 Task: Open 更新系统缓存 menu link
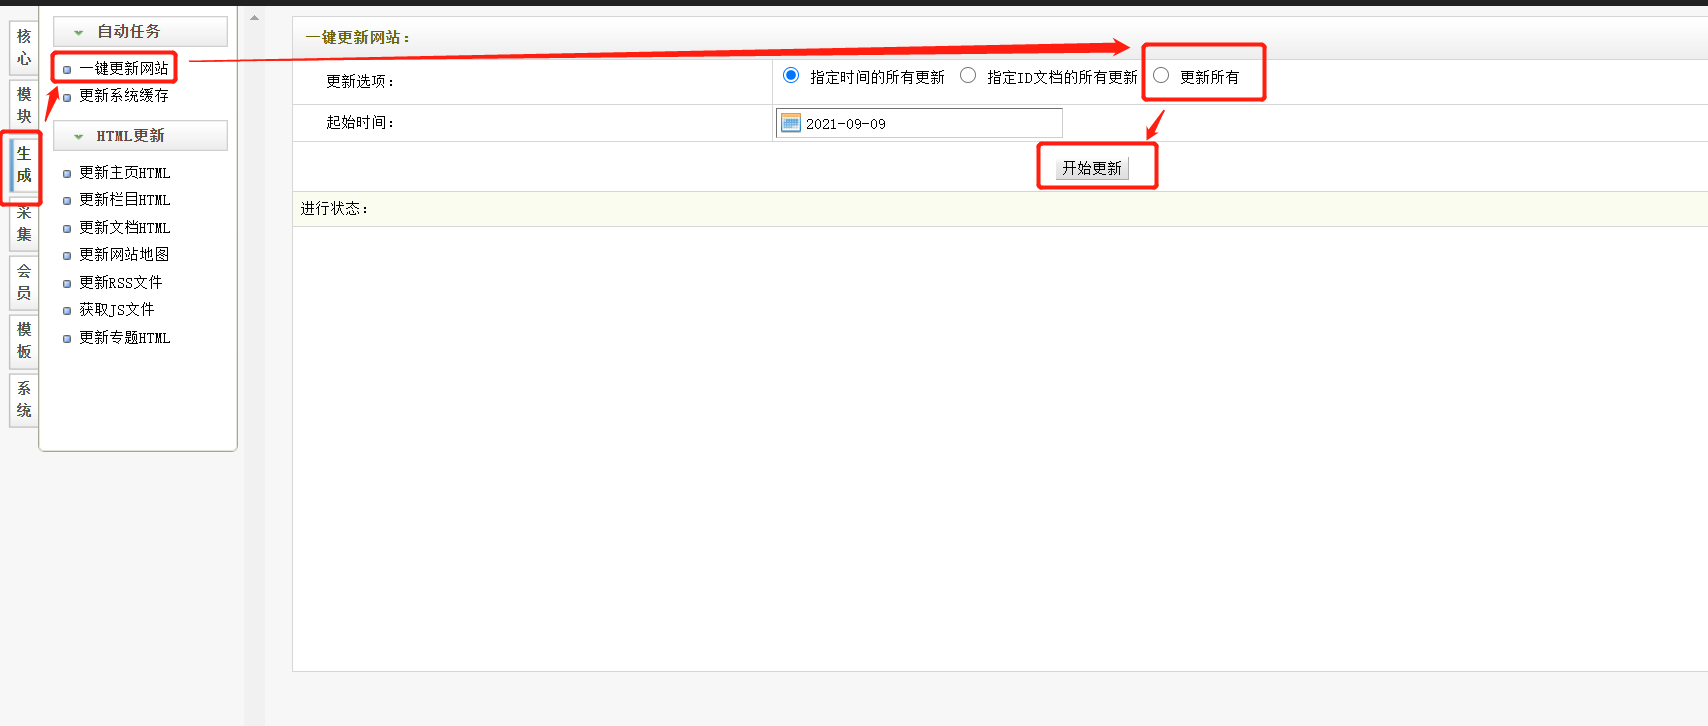tap(124, 95)
